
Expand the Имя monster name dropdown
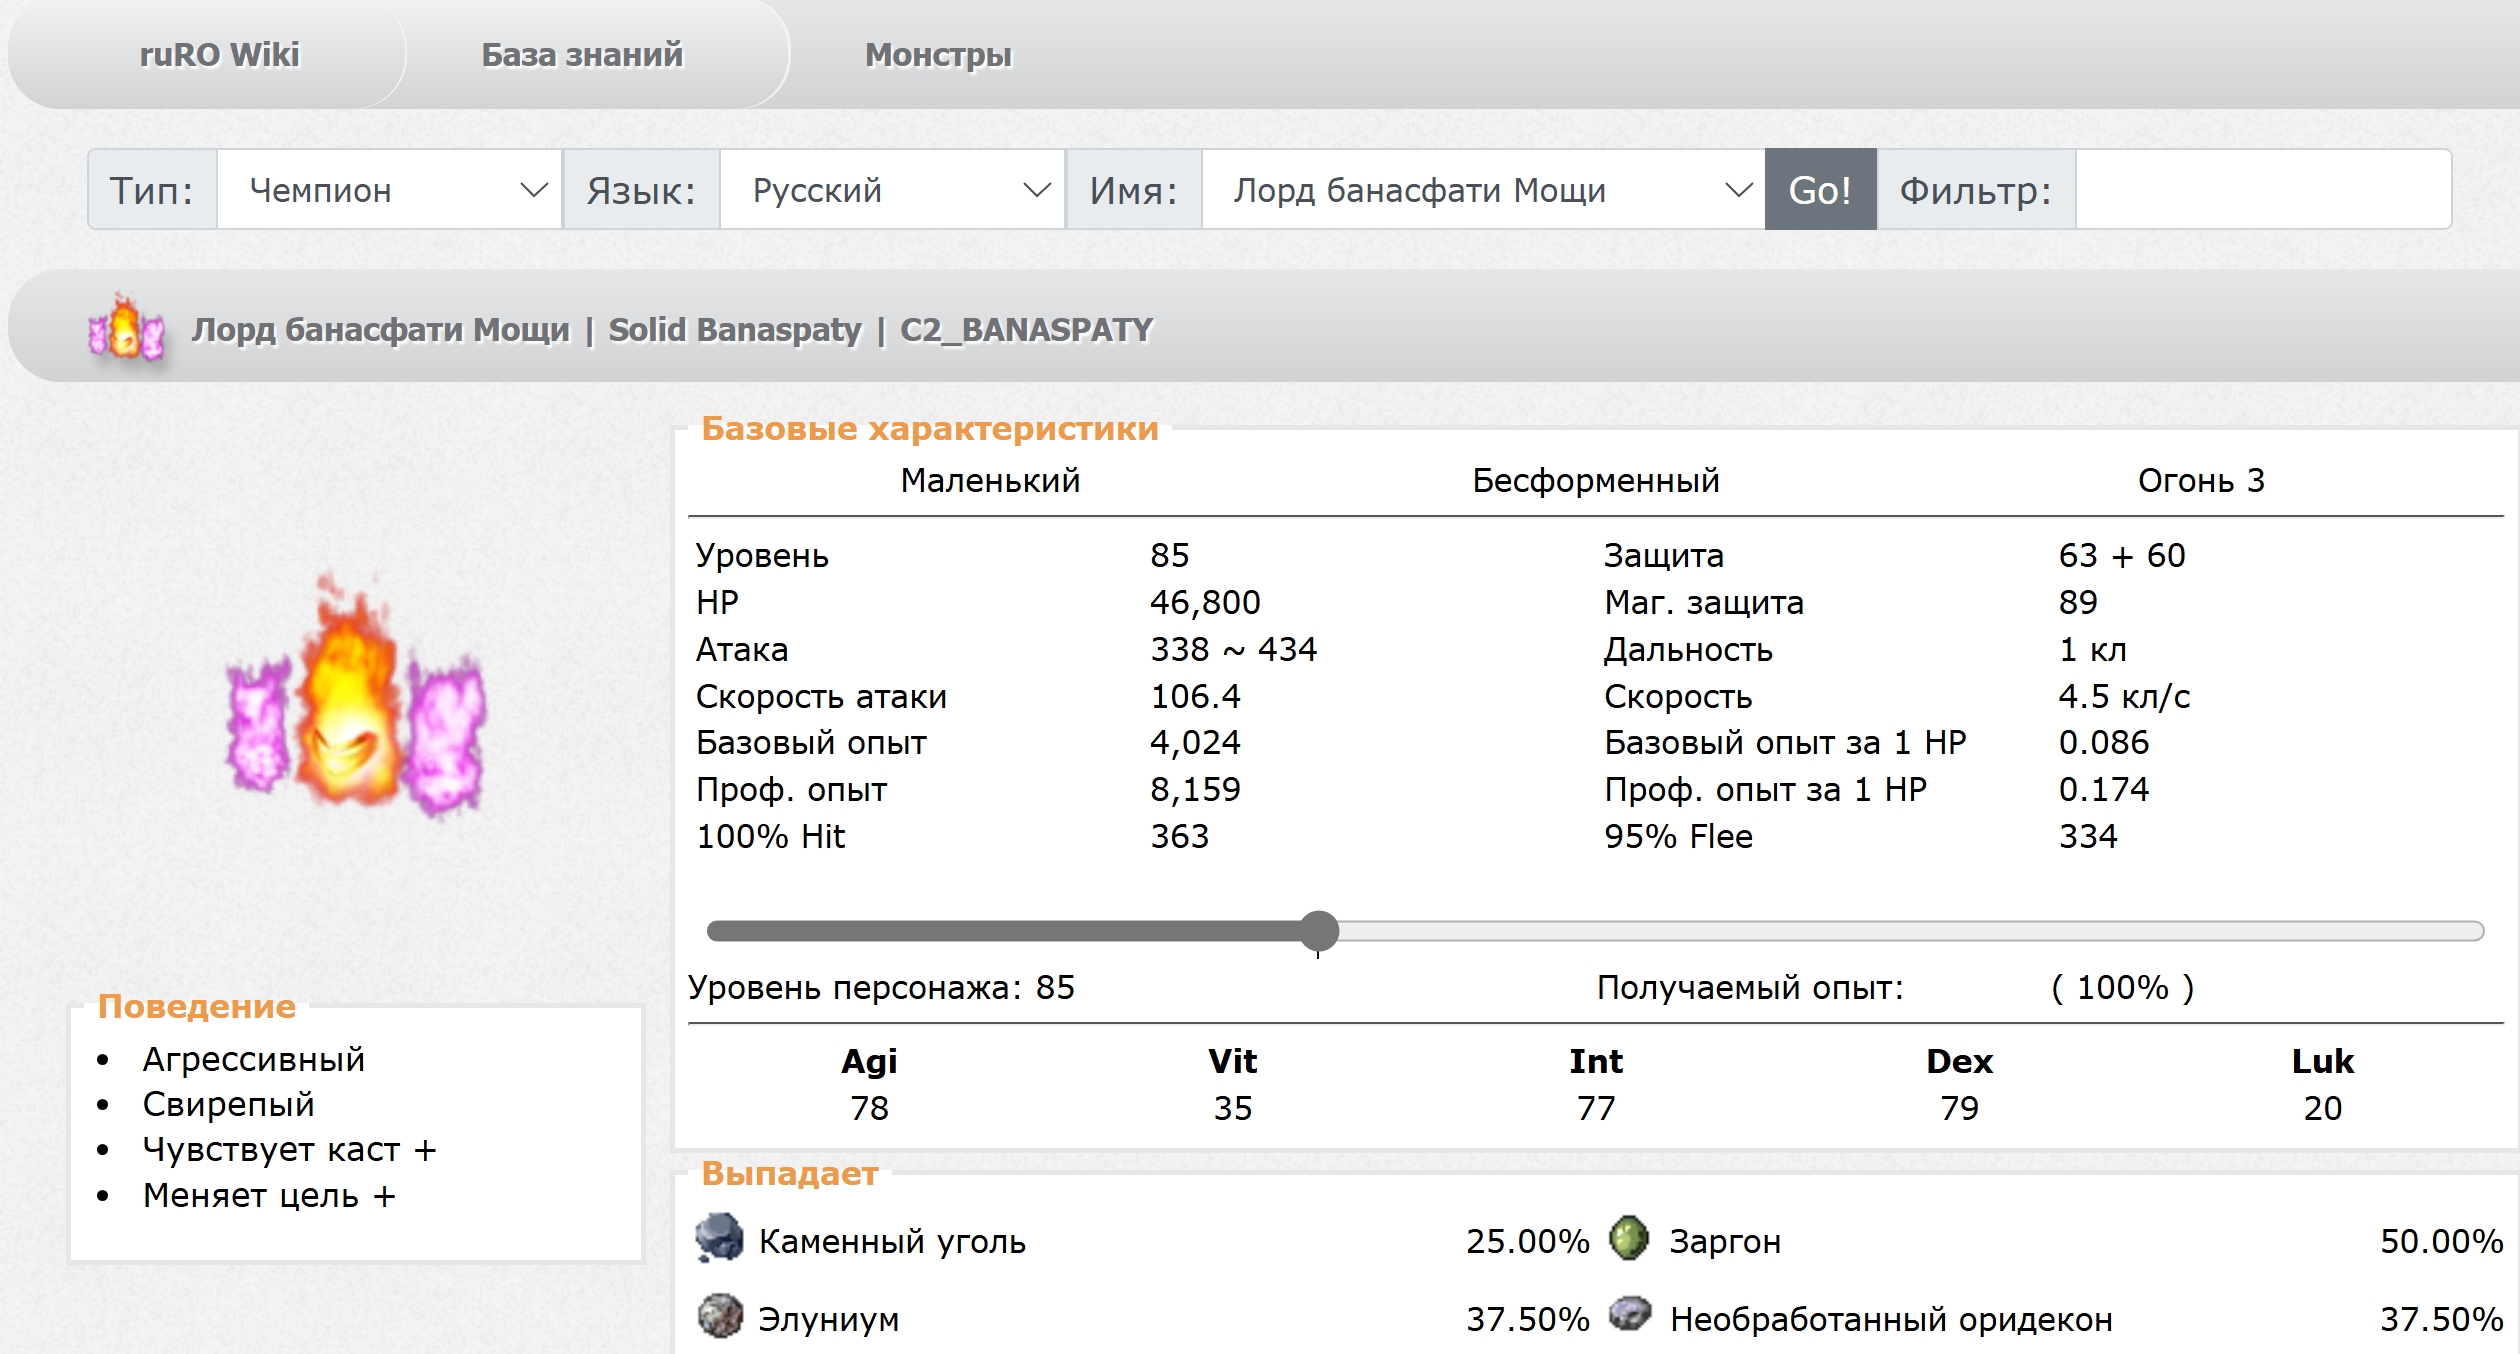click(x=1483, y=190)
